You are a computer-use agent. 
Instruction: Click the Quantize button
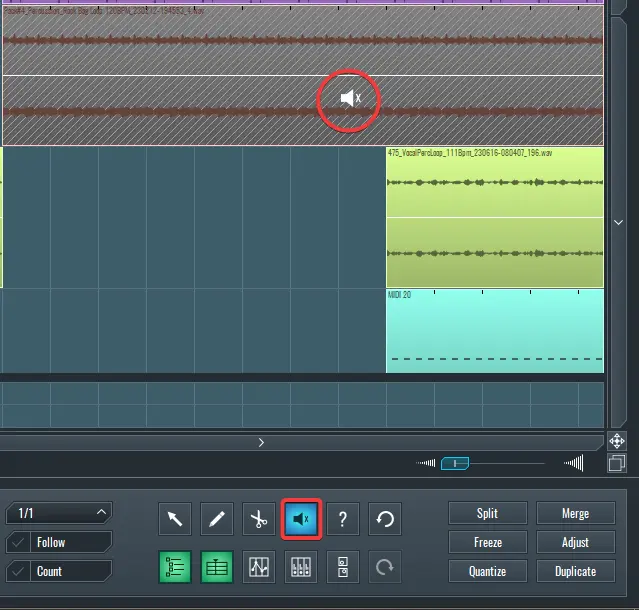[x=487, y=571]
